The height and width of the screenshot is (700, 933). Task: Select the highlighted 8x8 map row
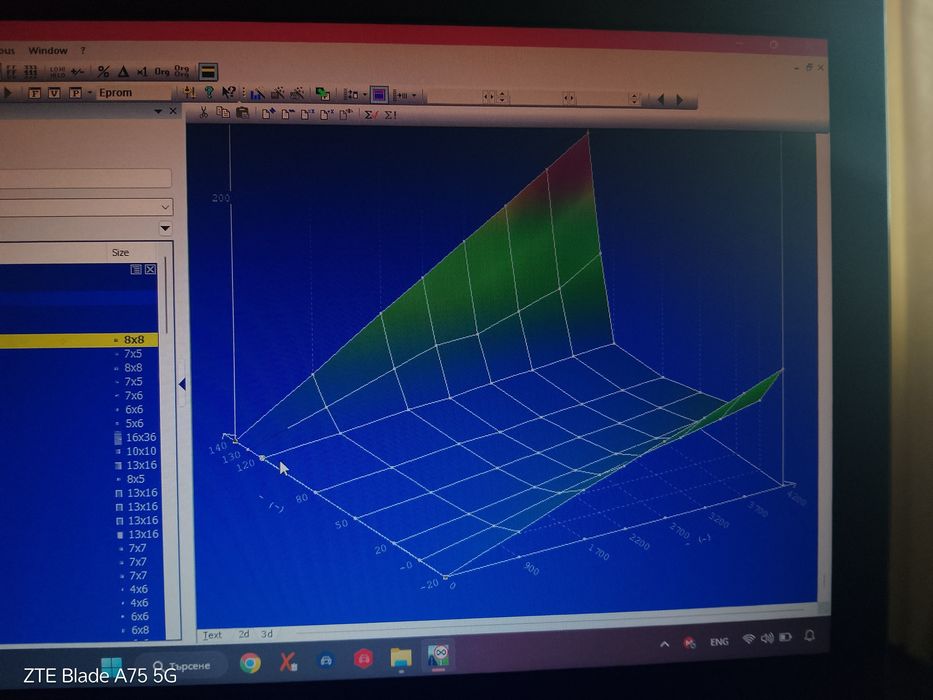(x=79, y=340)
